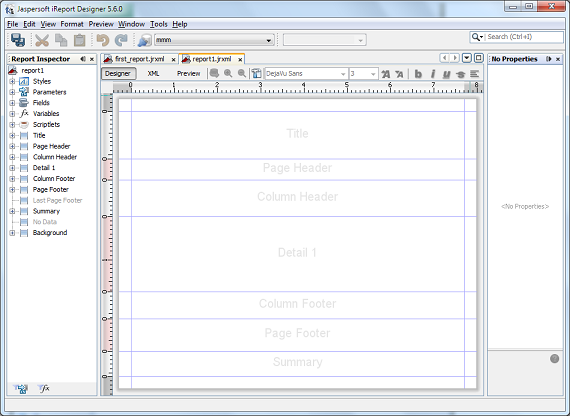Expand the Parameters tree node
This screenshot has height=416, width=570.
12,92
